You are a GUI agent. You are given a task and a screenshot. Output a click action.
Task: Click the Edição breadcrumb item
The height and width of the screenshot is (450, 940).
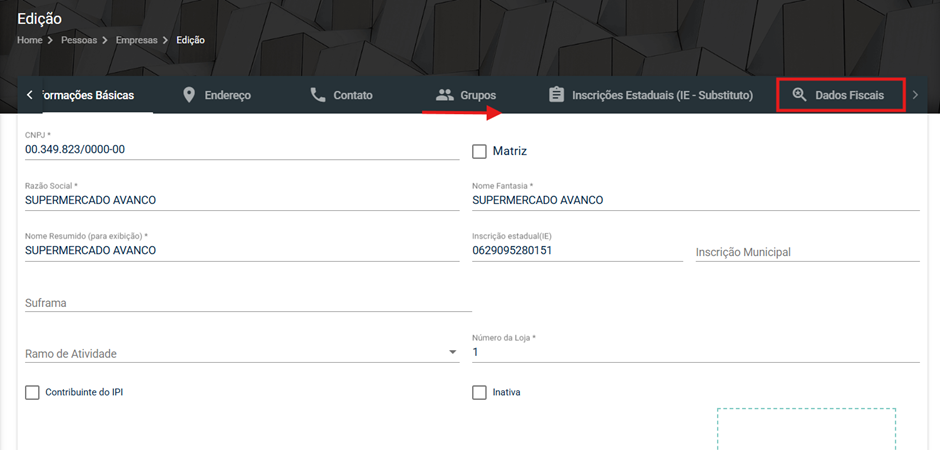tap(191, 40)
